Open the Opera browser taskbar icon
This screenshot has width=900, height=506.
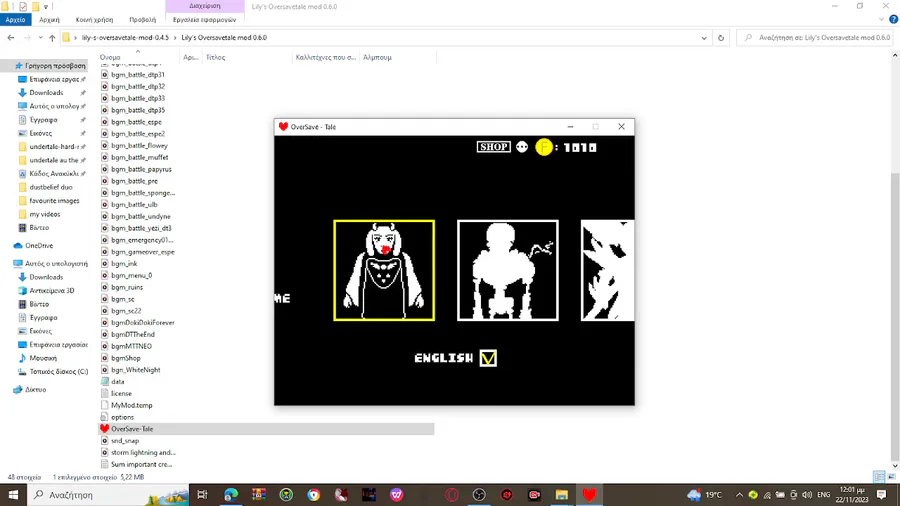452,495
